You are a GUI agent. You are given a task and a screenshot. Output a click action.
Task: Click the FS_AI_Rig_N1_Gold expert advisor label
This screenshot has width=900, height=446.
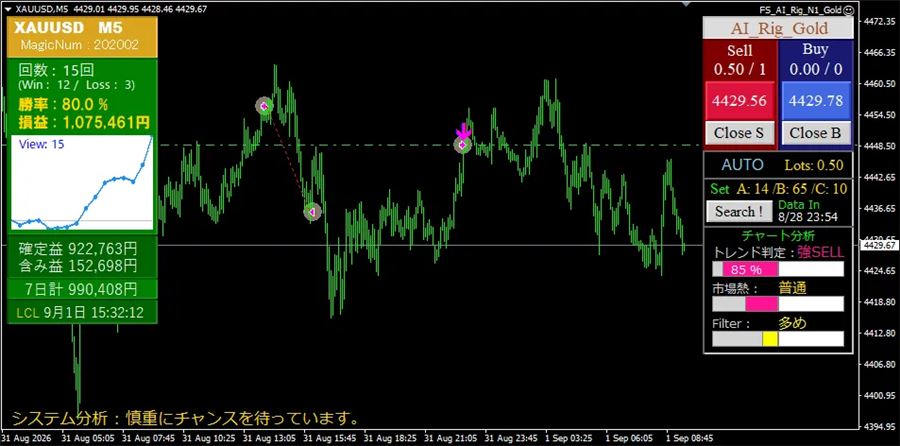pyautogui.click(x=801, y=10)
